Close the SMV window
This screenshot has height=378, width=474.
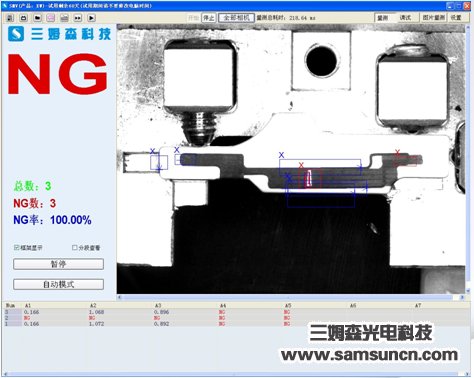coord(467,6)
